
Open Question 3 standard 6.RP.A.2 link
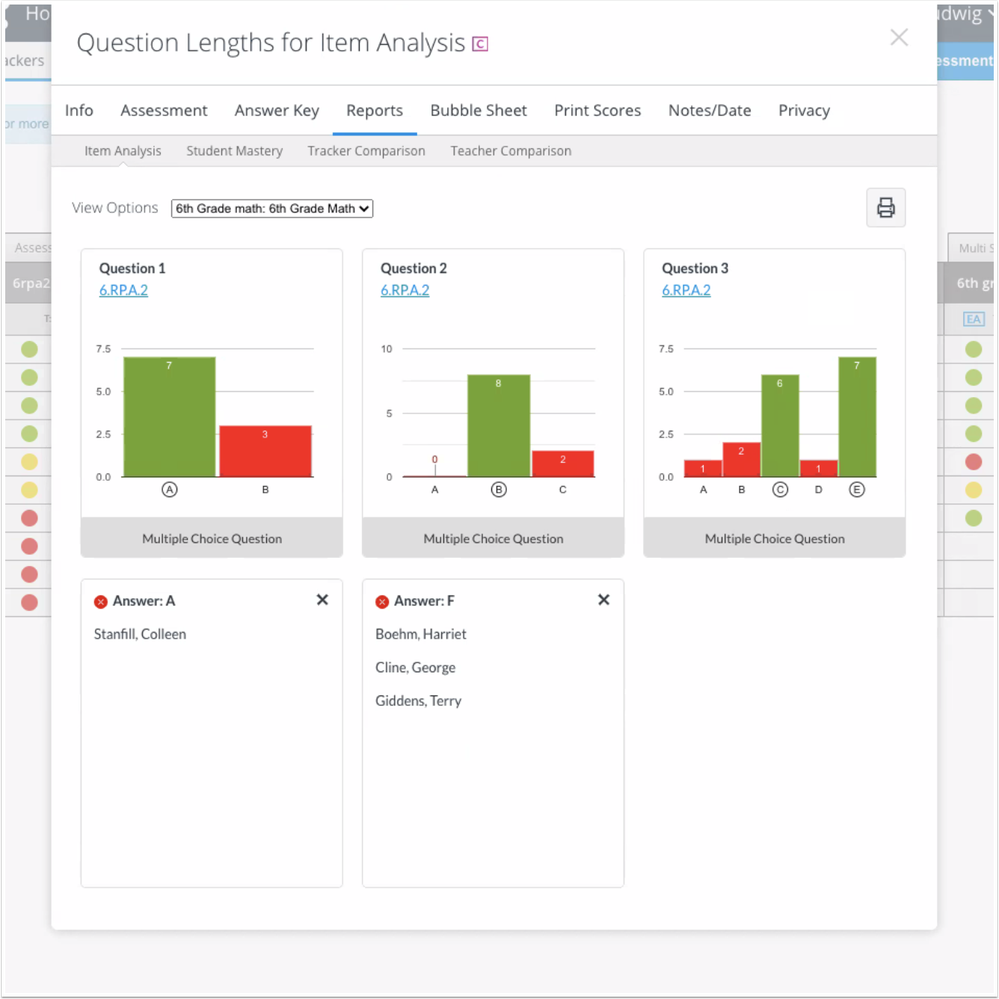point(686,291)
